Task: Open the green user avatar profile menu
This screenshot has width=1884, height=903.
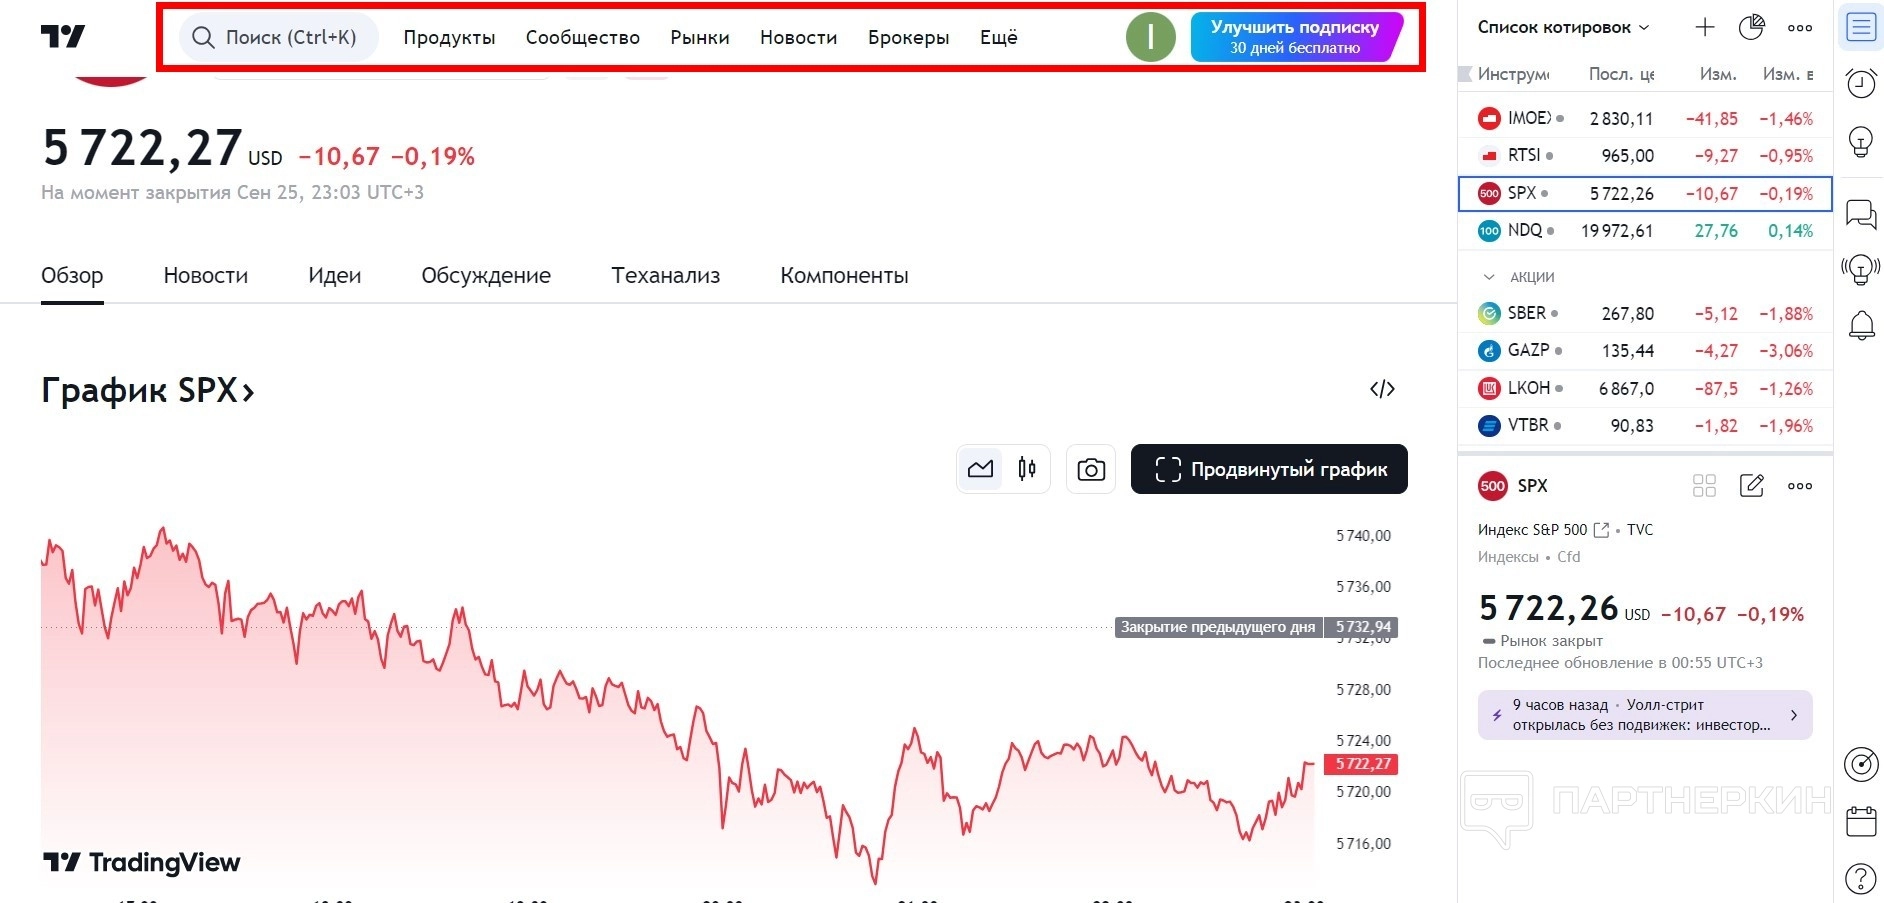Action: click(x=1150, y=37)
